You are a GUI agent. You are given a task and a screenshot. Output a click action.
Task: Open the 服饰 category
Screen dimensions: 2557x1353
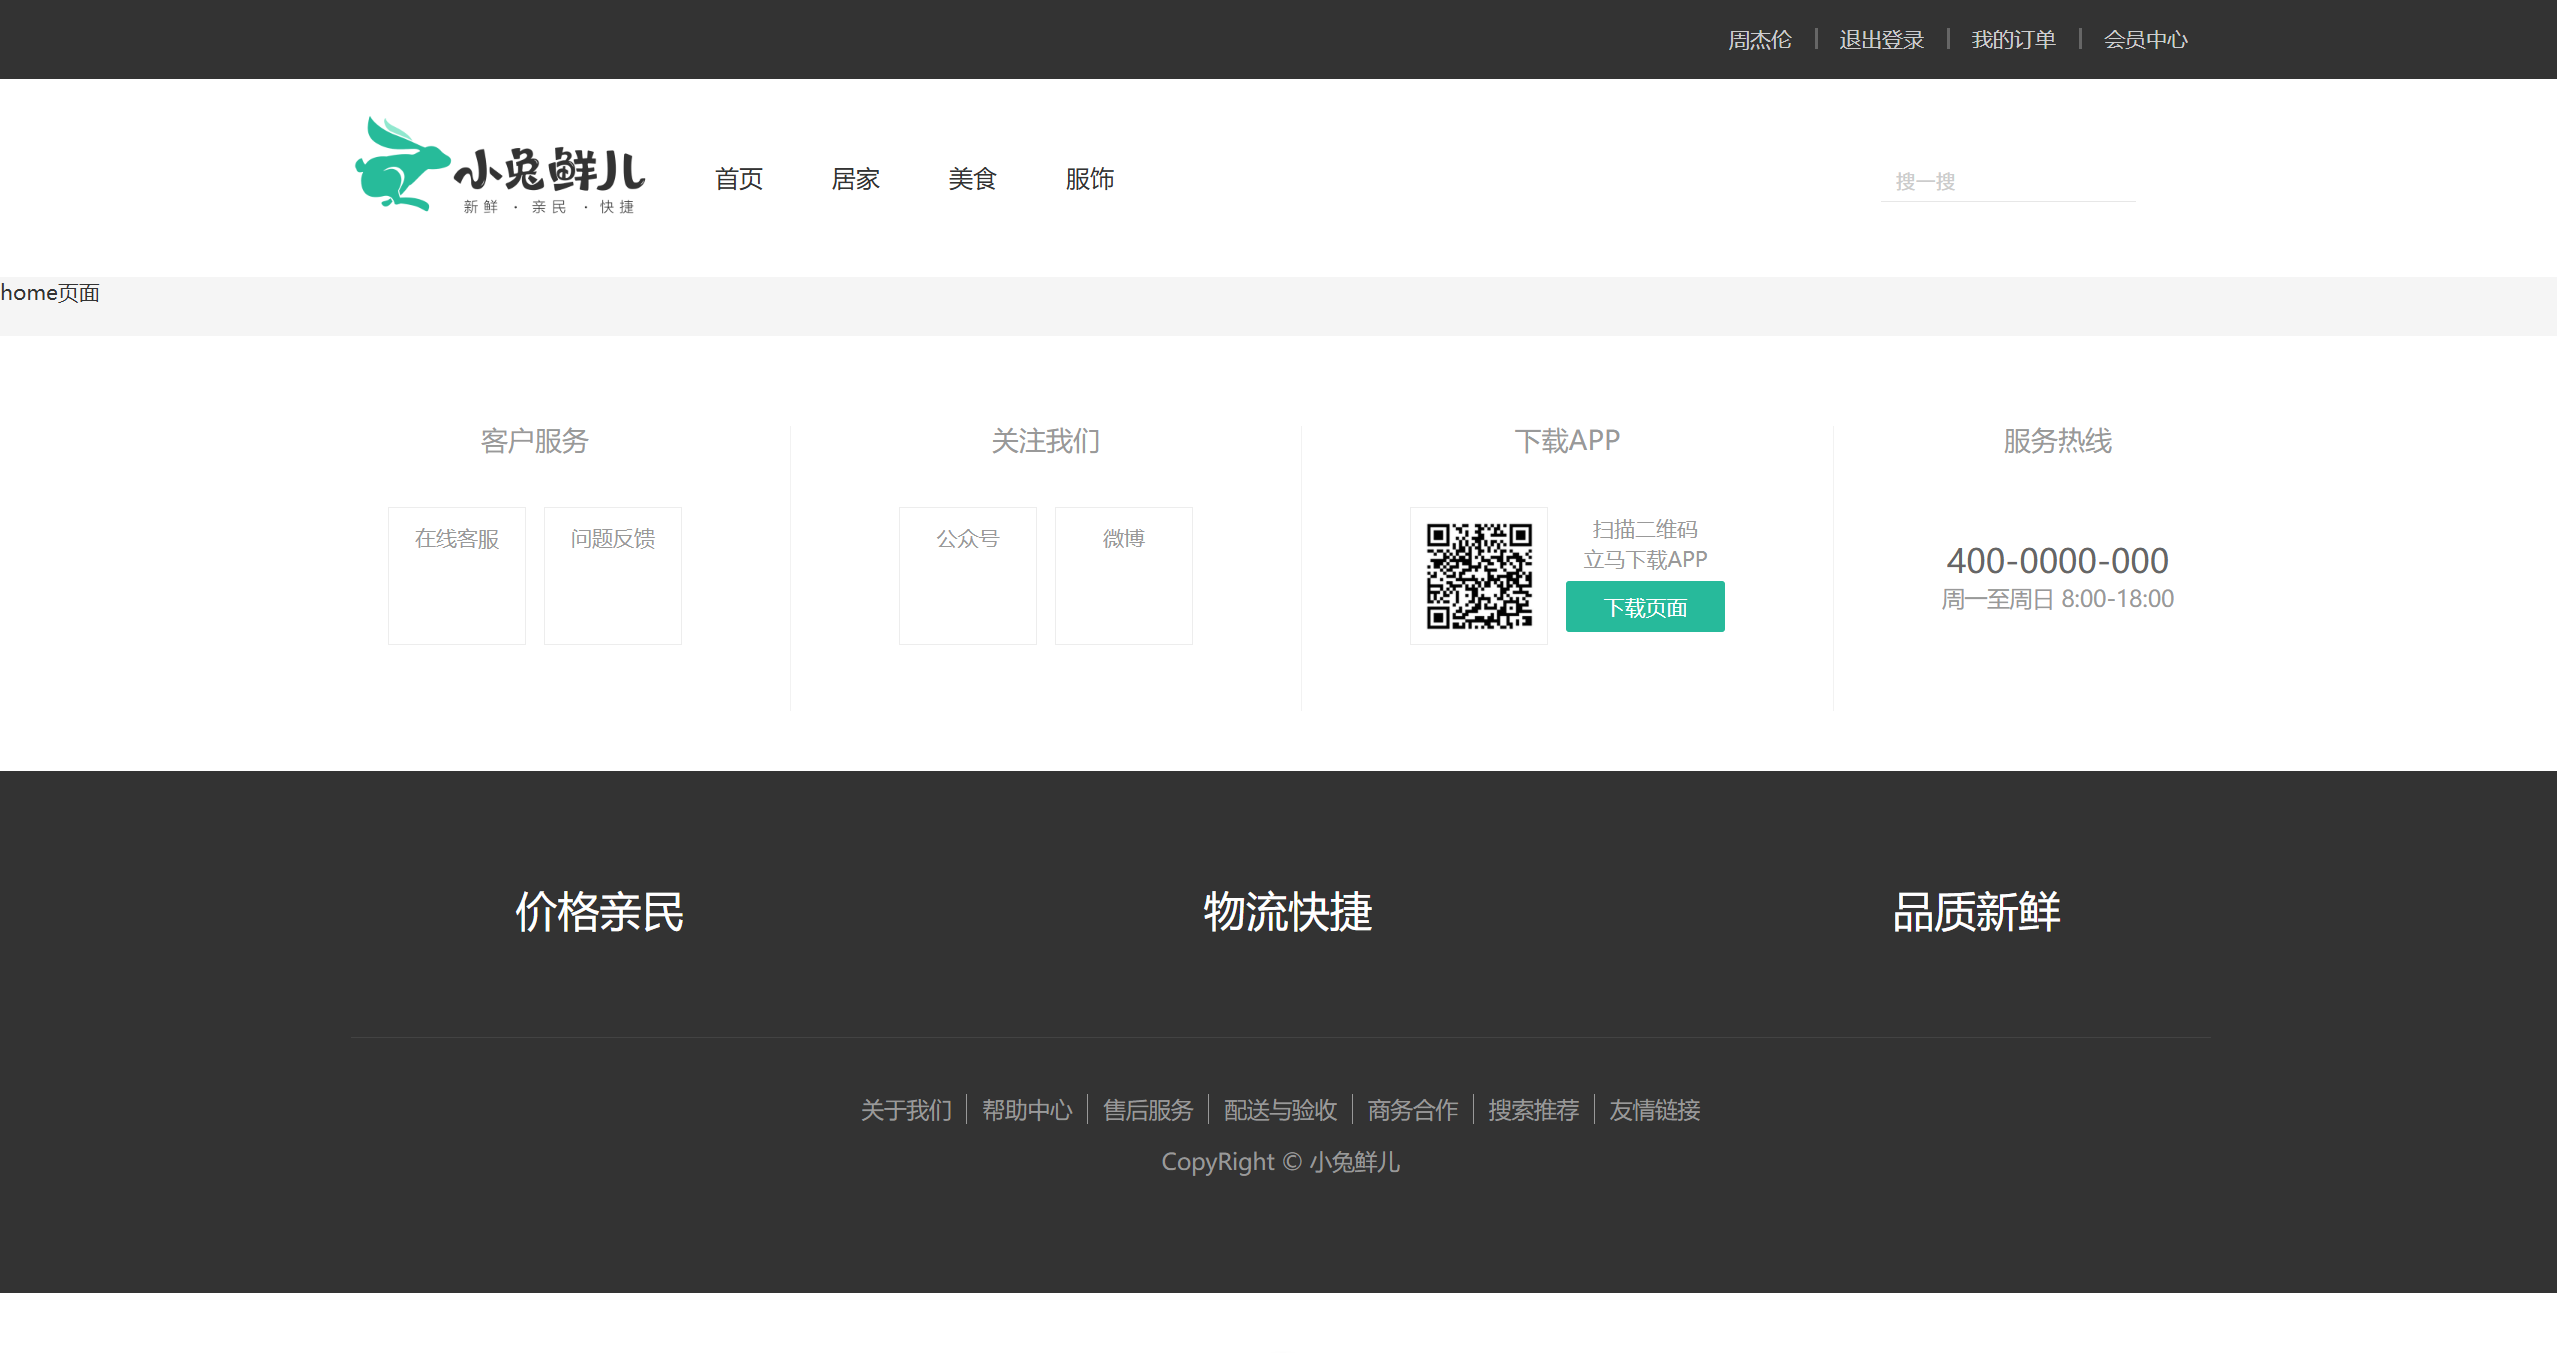(1089, 179)
